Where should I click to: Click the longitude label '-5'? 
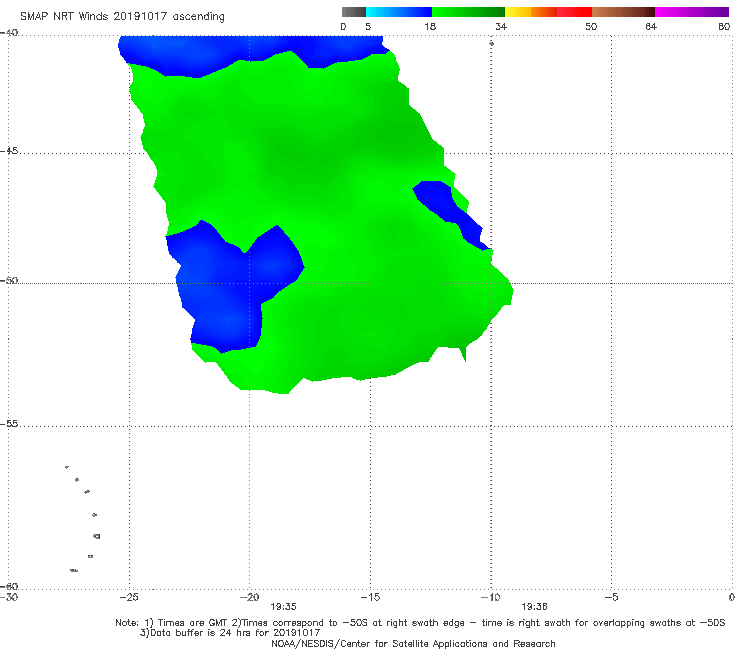coord(611,597)
